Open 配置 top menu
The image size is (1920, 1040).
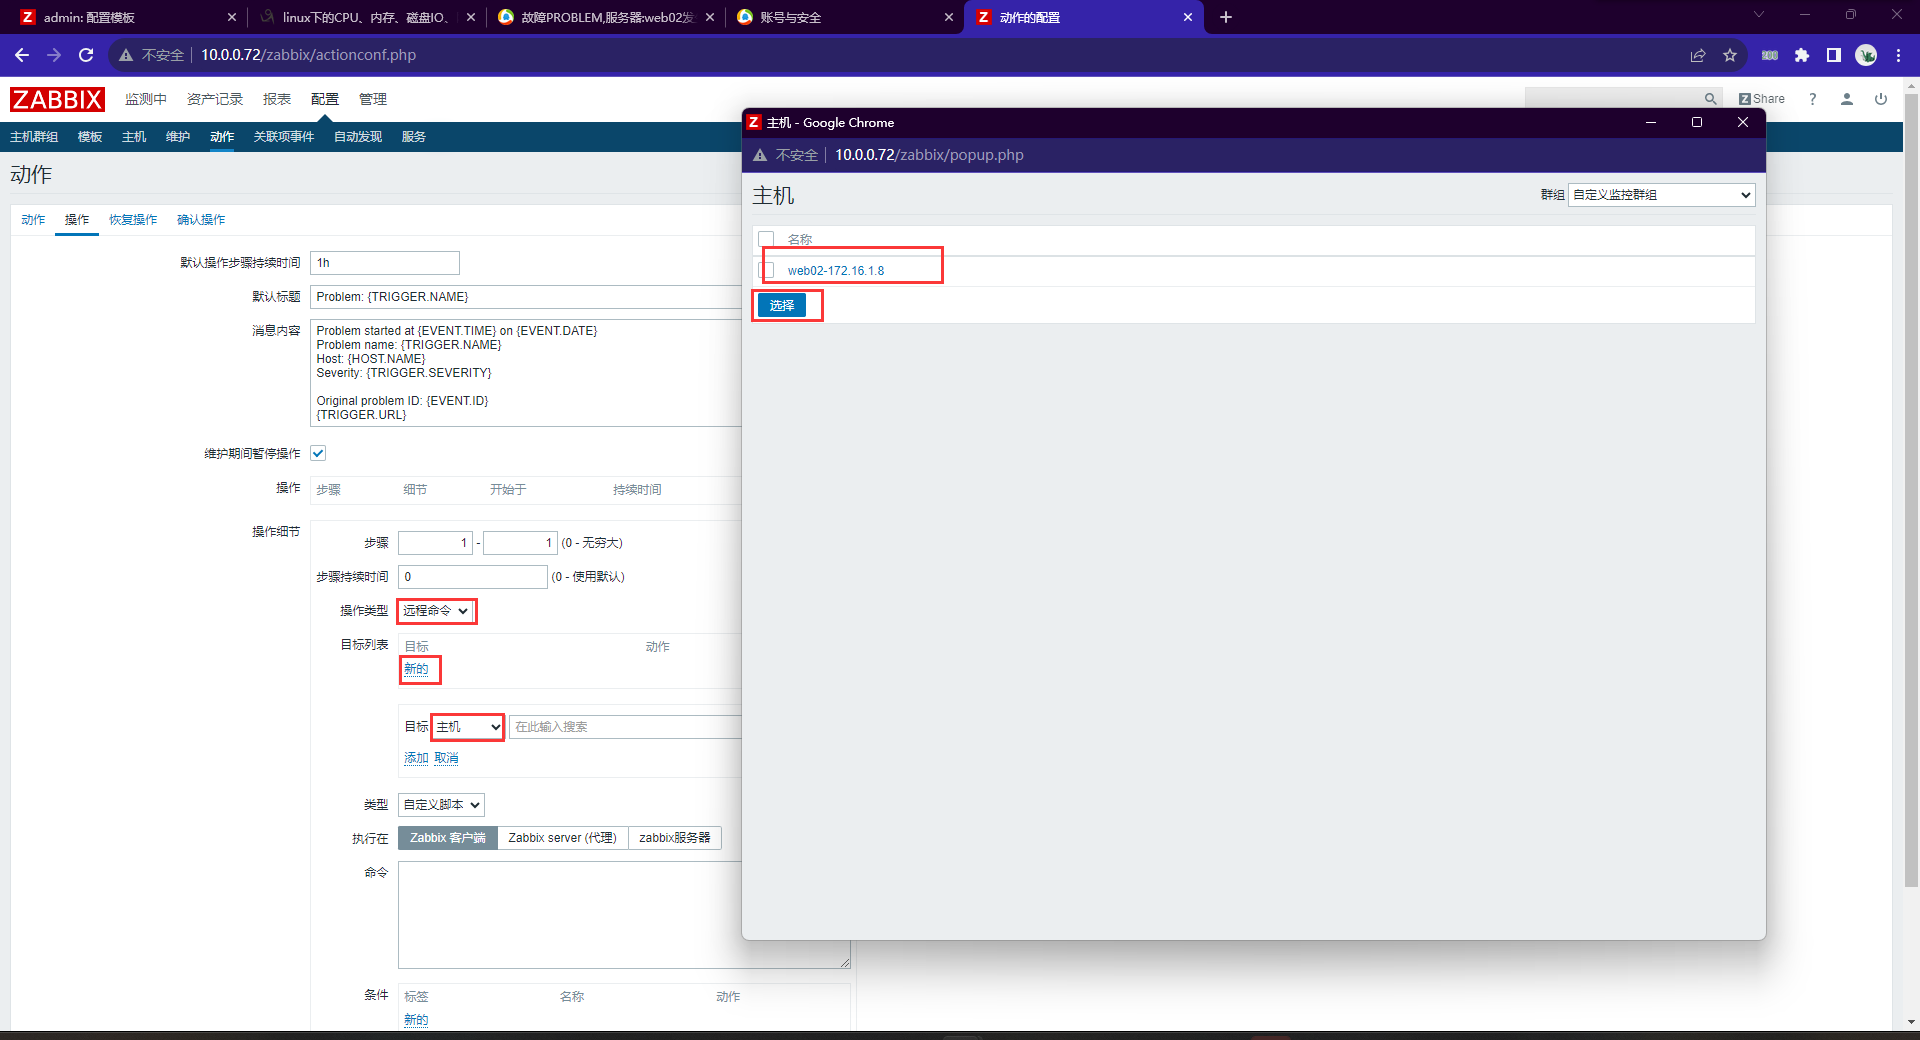tap(325, 99)
